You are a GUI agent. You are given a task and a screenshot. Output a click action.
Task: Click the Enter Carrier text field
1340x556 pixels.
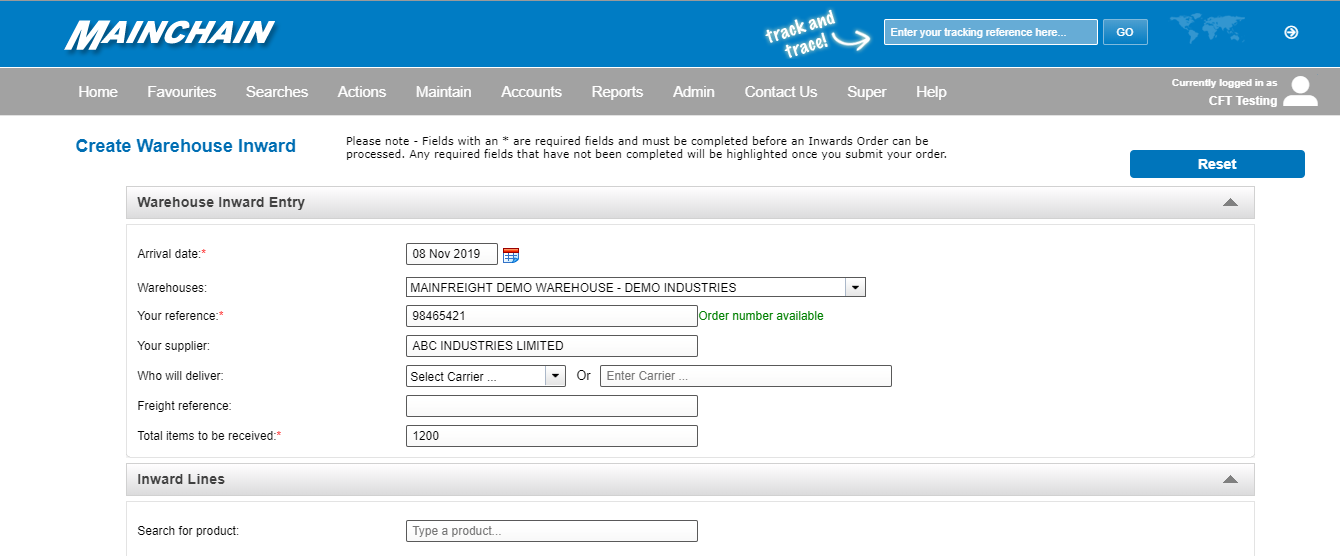tap(746, 376)
